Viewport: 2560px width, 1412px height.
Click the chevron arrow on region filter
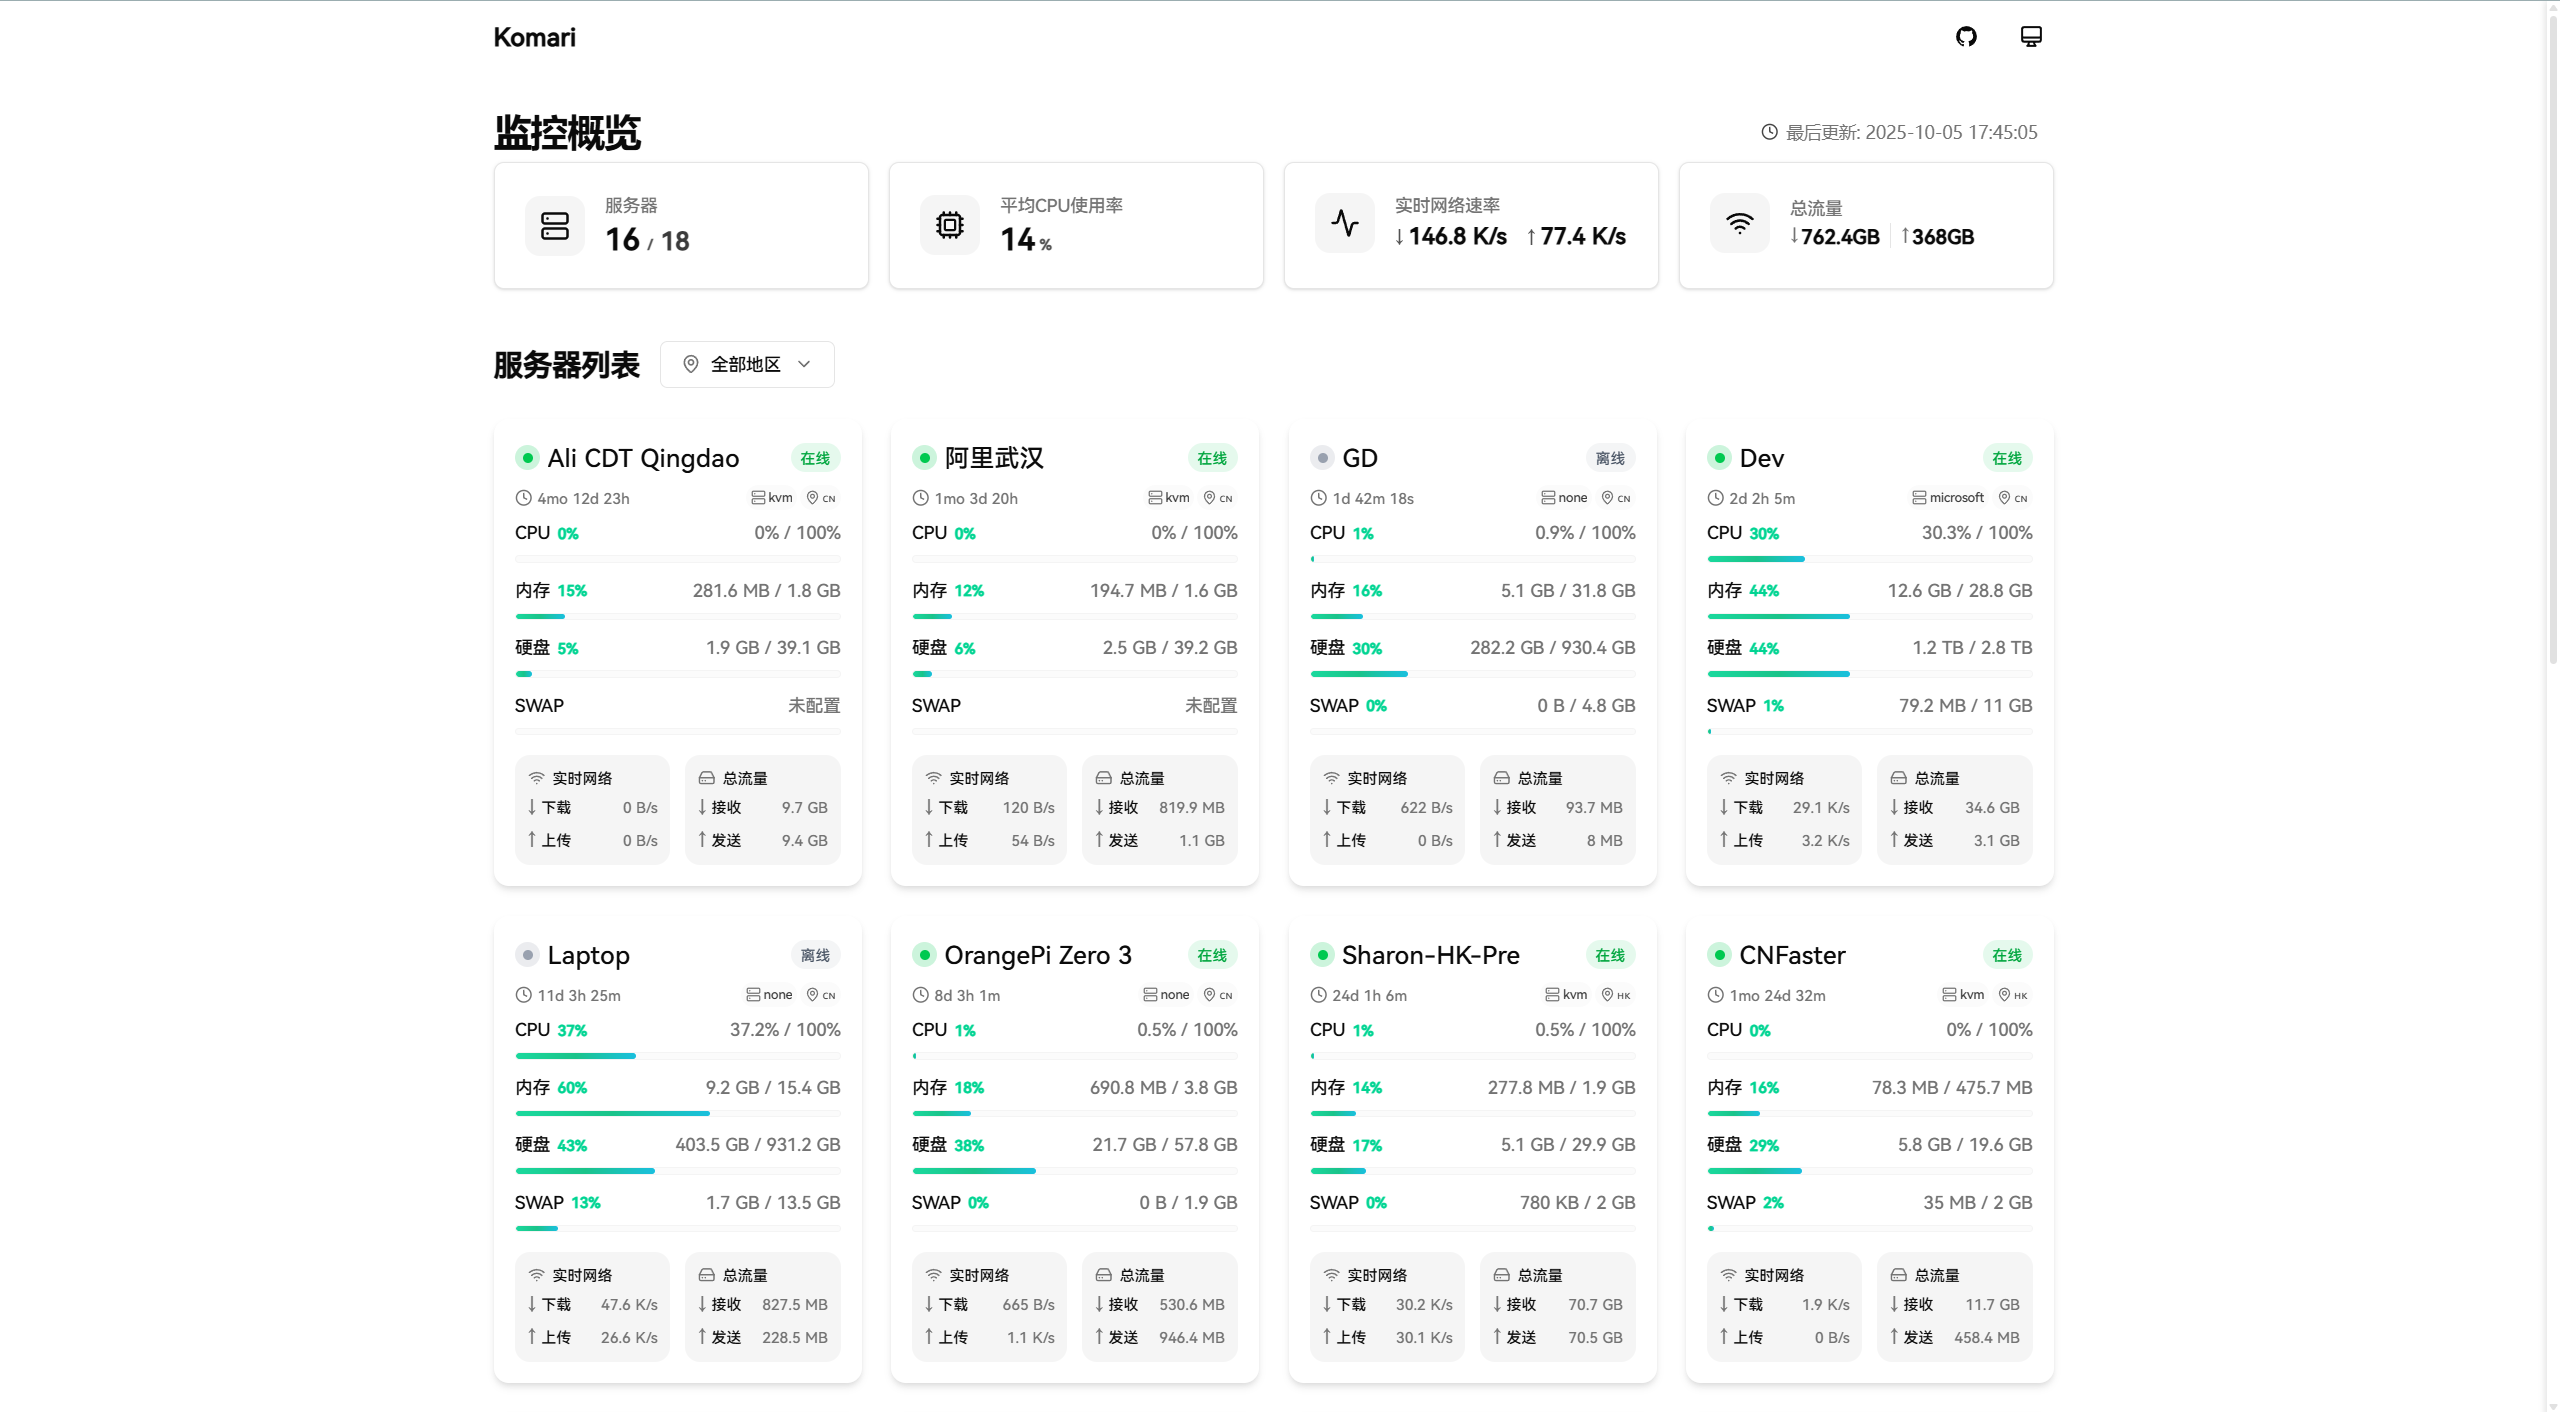805,364
